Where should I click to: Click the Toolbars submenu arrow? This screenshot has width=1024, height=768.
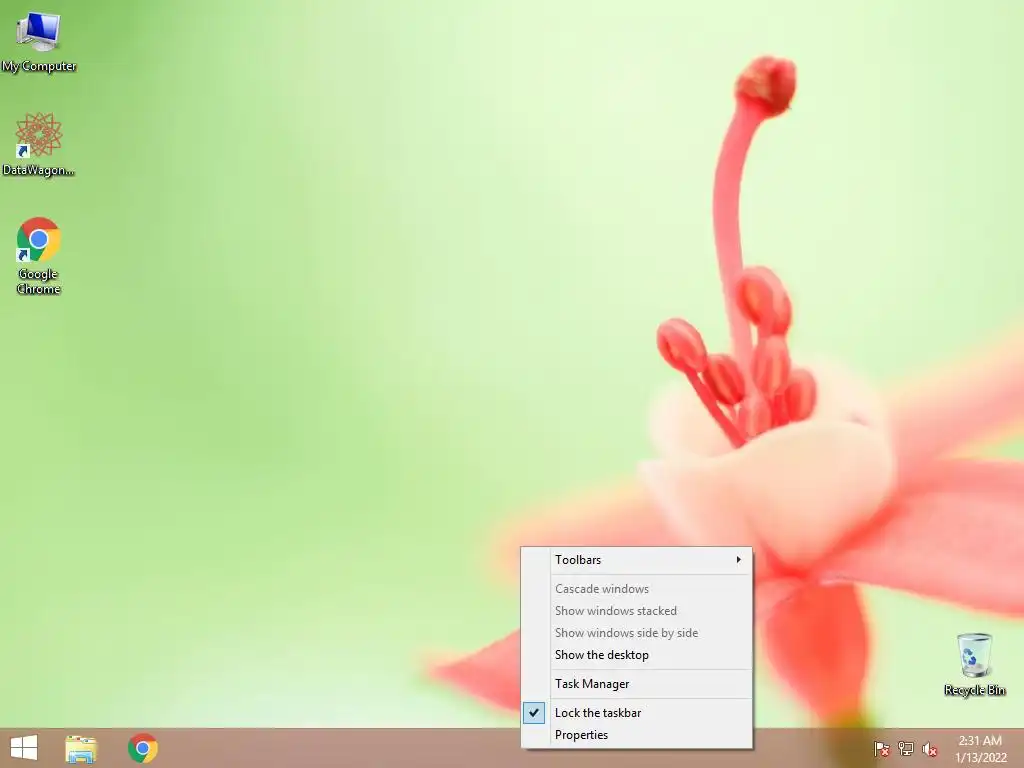pyautogui.click(x=739, y=560)
